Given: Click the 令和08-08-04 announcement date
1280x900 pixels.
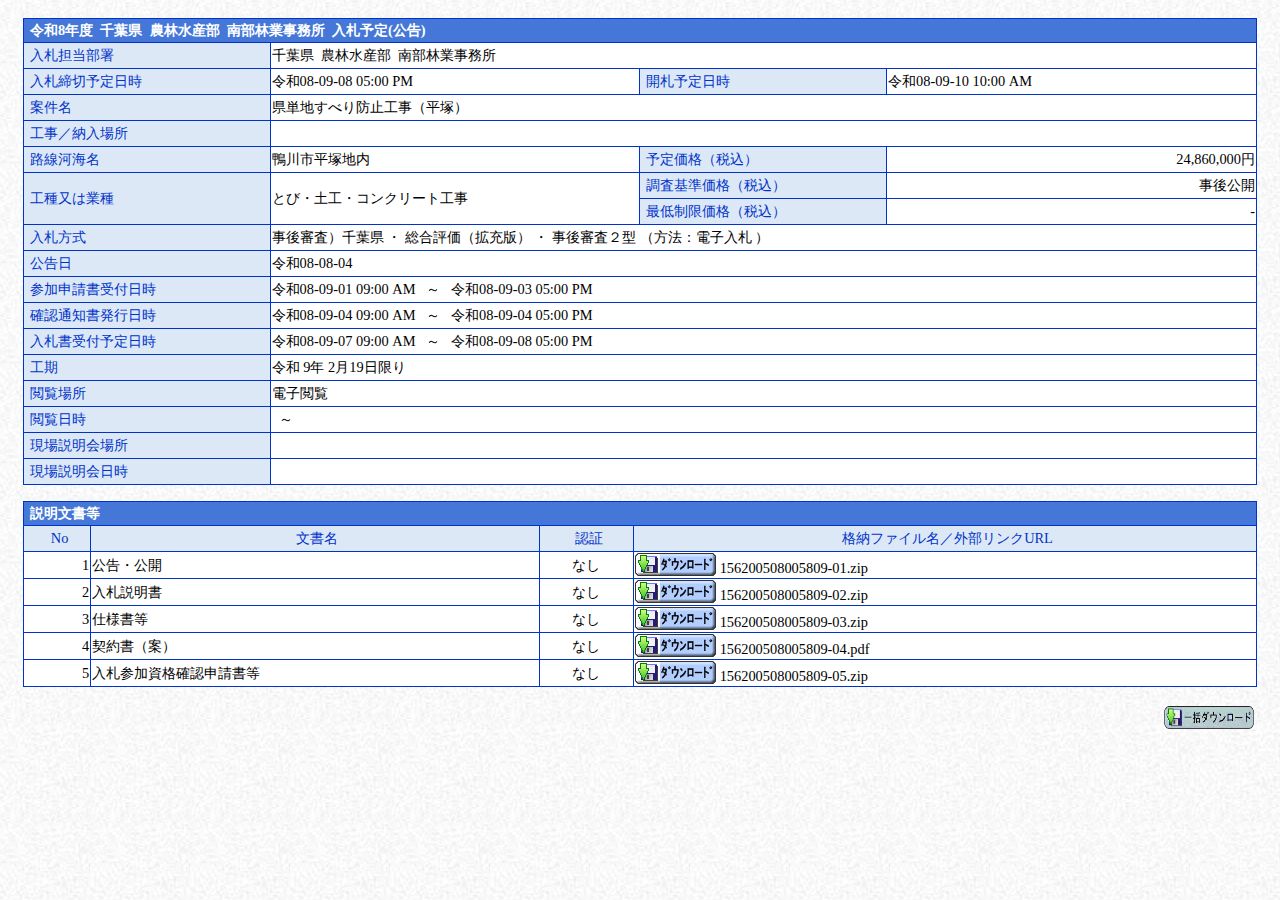Looking at the screenshot, I should (x=312, y=263).
